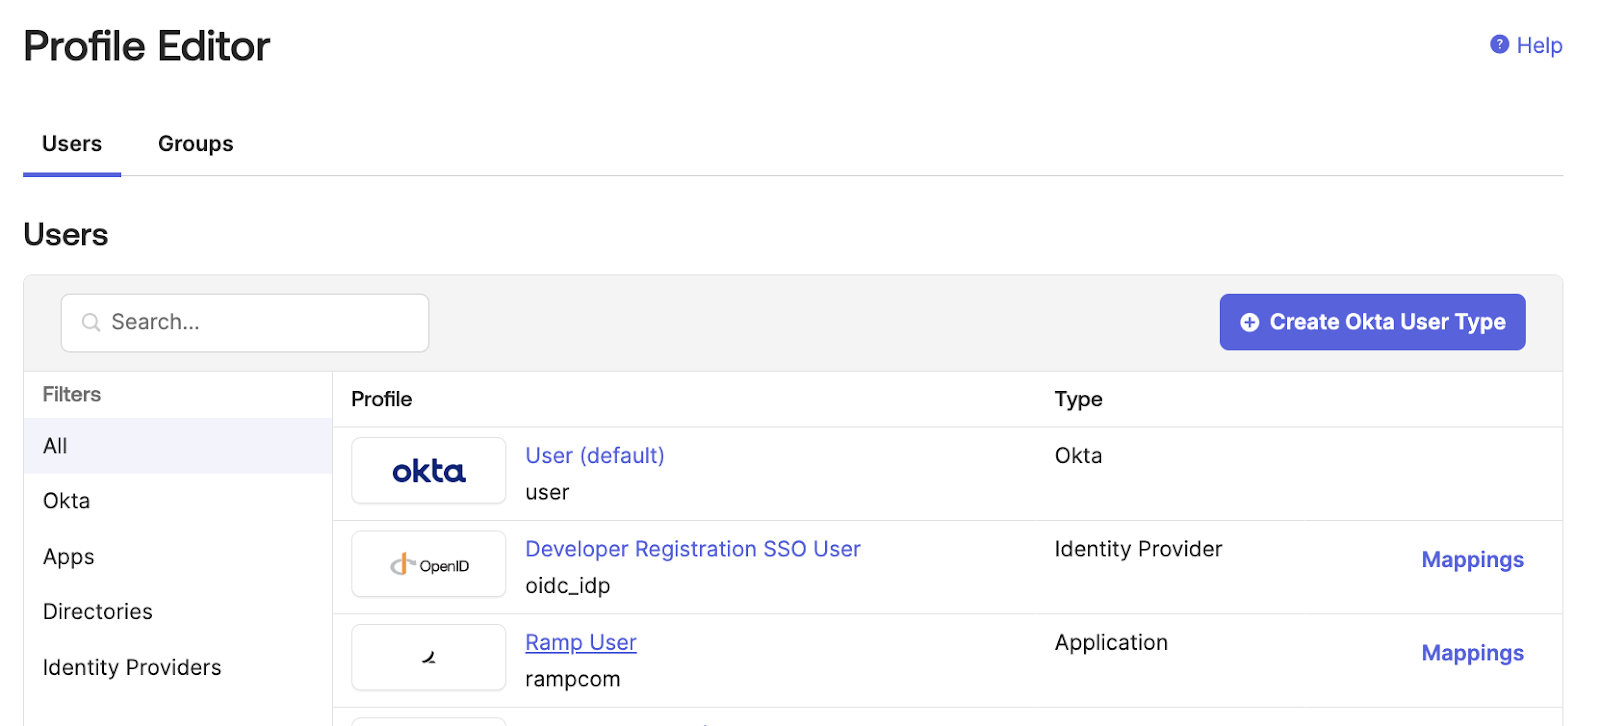Click the Profile Editor page heading
This screenshot has width=1600, height=726.
tap(147, 46)
